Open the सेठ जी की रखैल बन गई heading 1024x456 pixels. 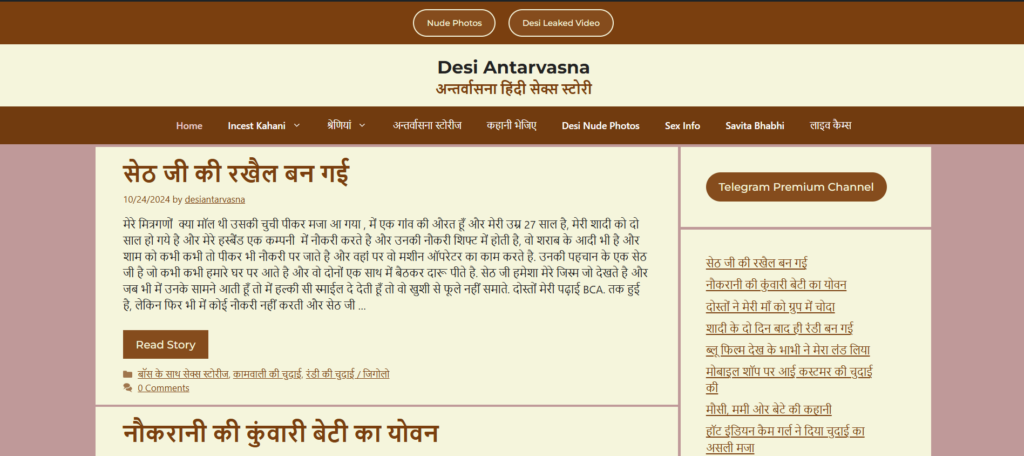click(x=236, y=172)
